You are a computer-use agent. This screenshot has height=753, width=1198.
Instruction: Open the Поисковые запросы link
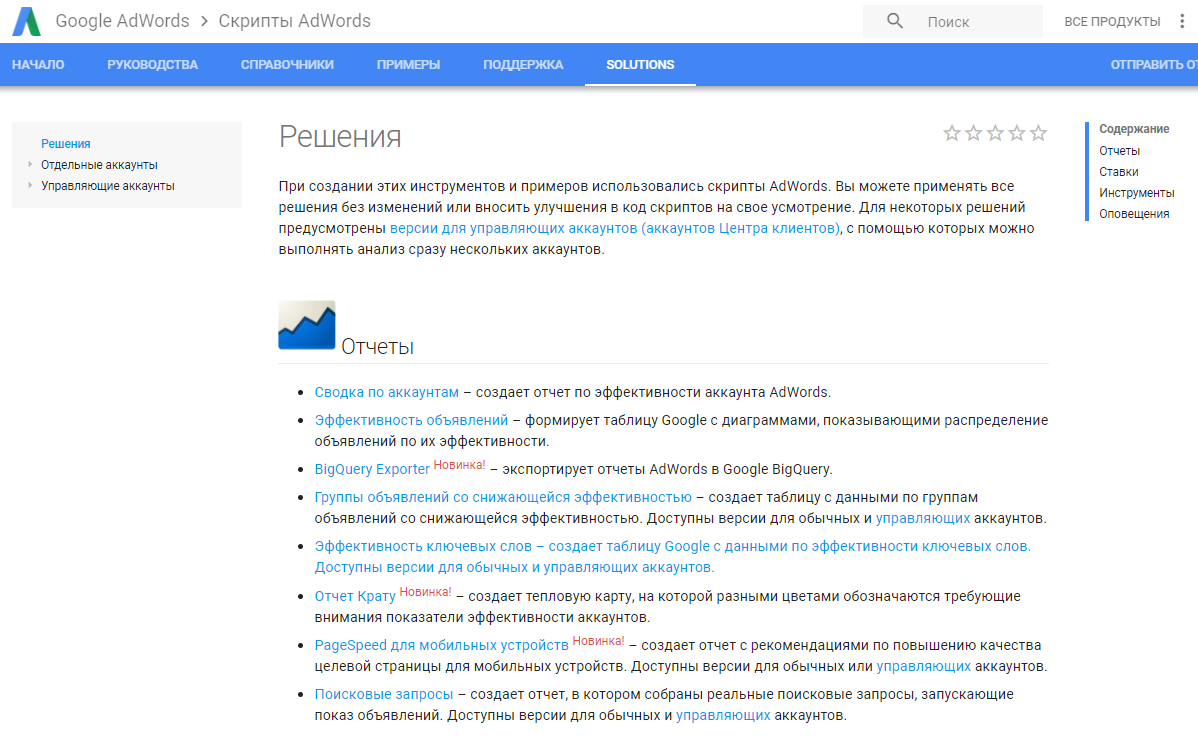click(384, 694)
